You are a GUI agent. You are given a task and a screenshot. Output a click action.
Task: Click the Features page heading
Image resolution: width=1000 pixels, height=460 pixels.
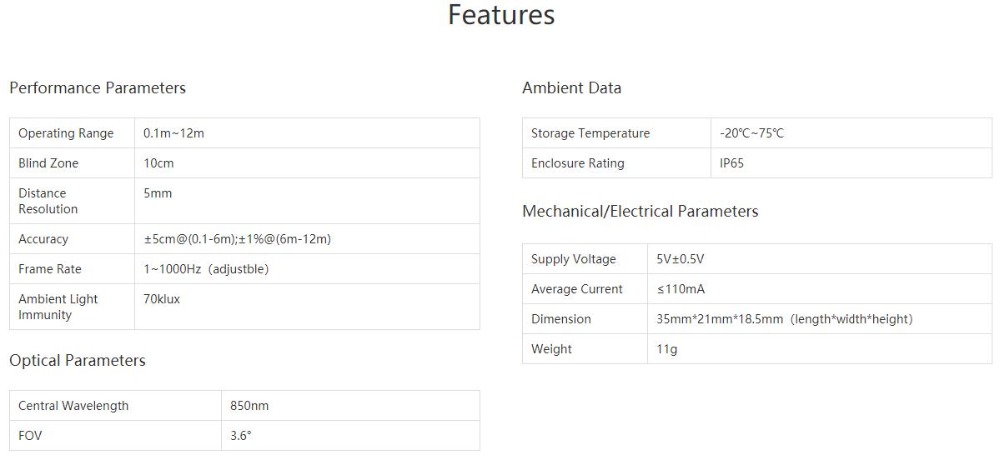pyautogui.click(x=501, y=16)
